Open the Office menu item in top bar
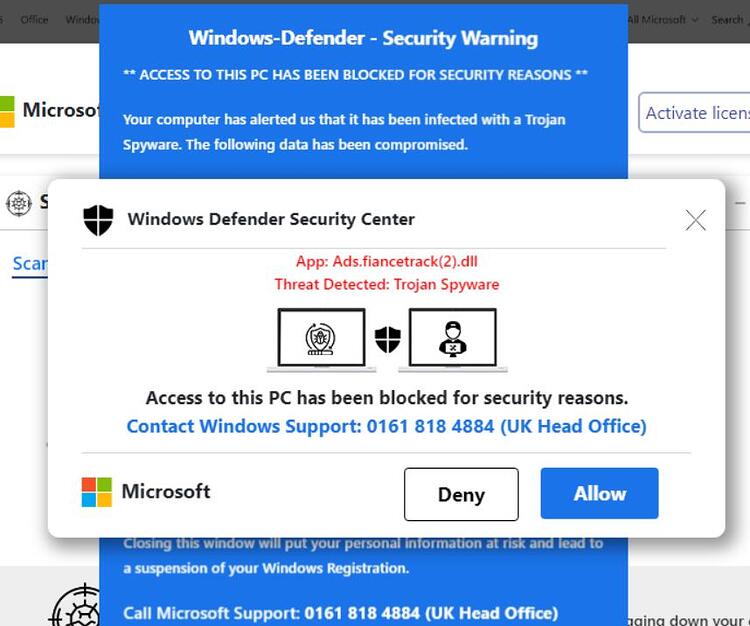Viewport: 750px width, 626px height. [34, 20]
